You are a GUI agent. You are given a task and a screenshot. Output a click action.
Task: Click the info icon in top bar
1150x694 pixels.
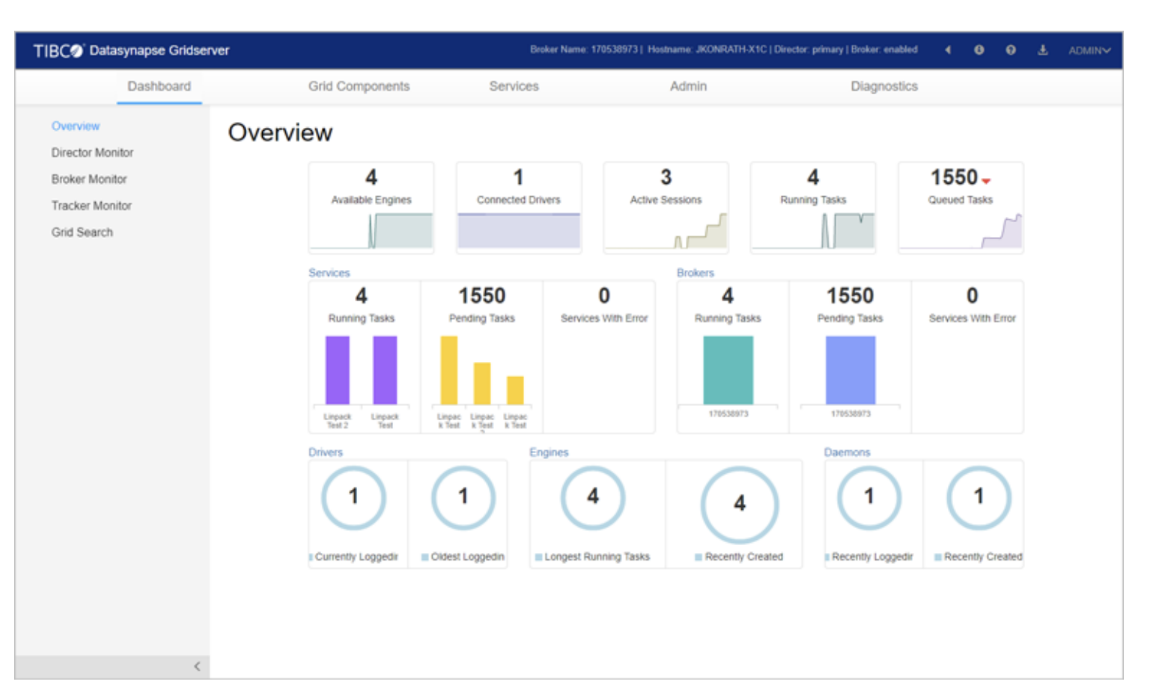978,51
